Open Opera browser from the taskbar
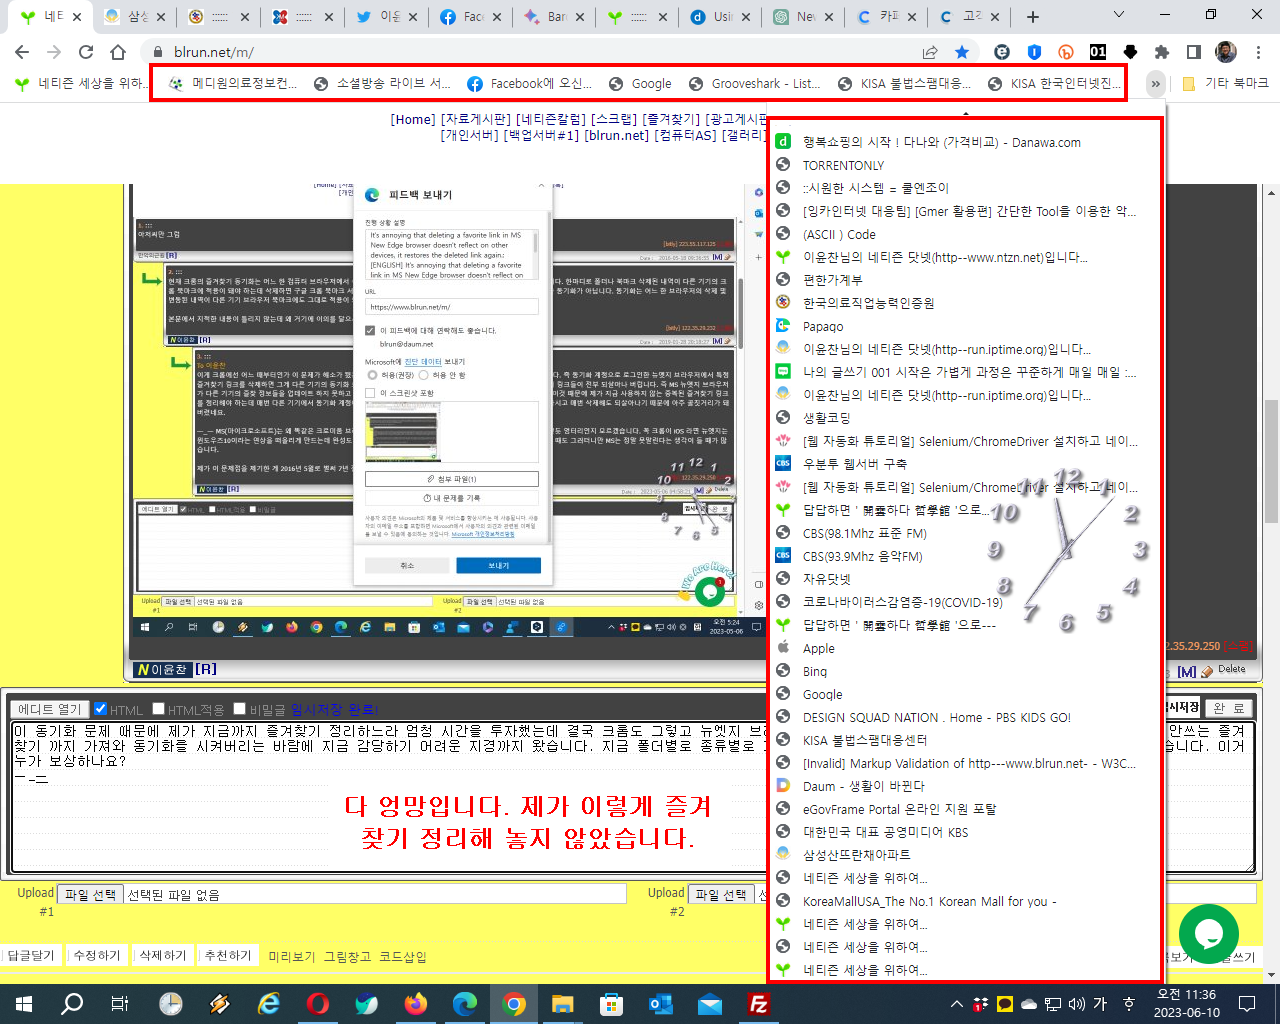1280x1024 pixels. pyautogui.click(x=318, y=1004)
